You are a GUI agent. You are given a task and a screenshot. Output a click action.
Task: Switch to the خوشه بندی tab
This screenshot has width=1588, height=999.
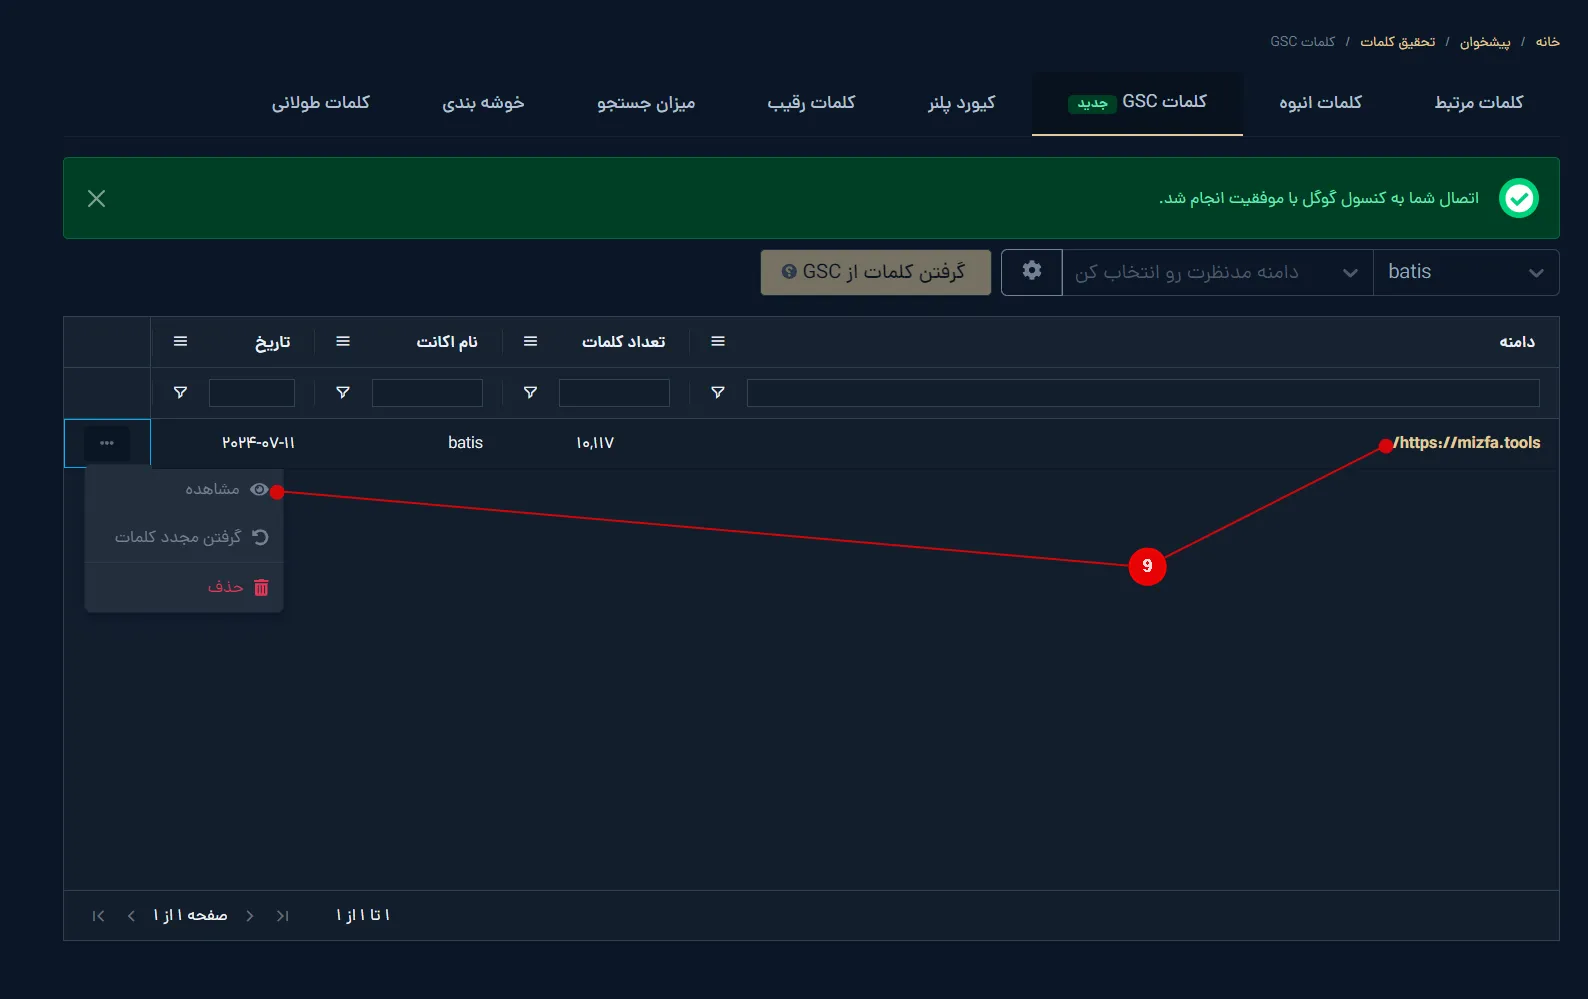[x=483, y=103]
